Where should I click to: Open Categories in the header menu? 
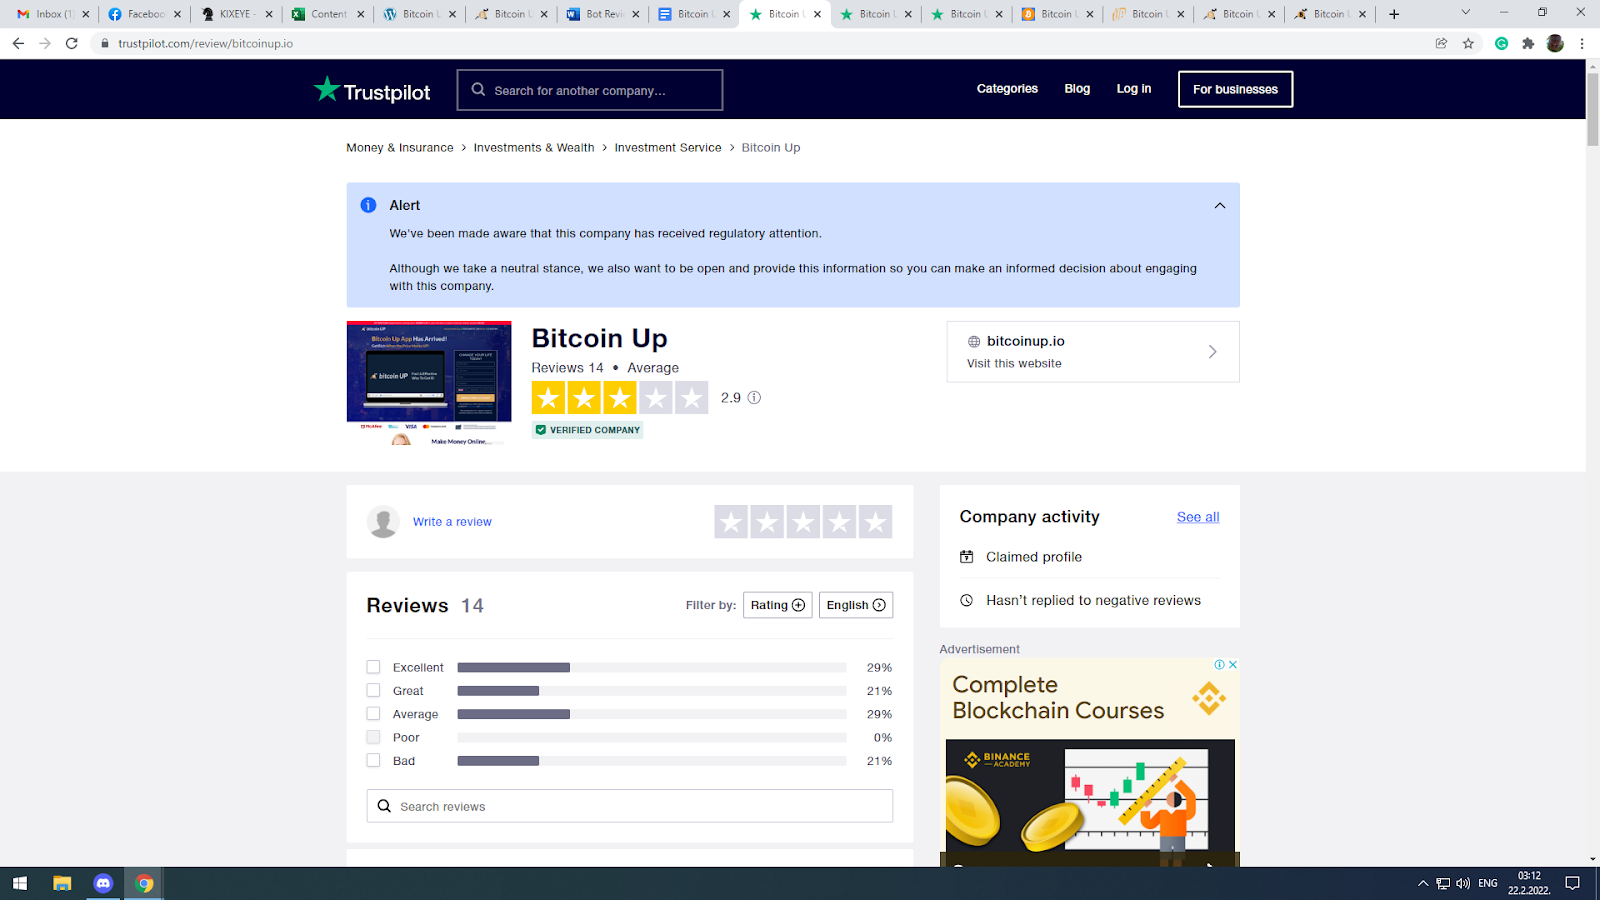[x=1007, y=89]
